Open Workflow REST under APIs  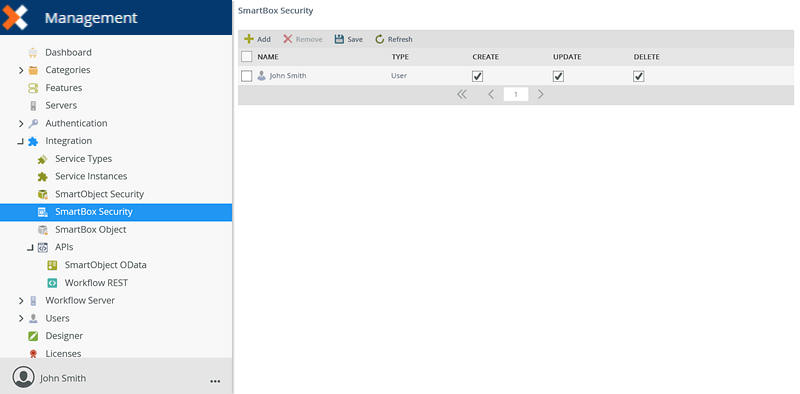coord(96,283)
